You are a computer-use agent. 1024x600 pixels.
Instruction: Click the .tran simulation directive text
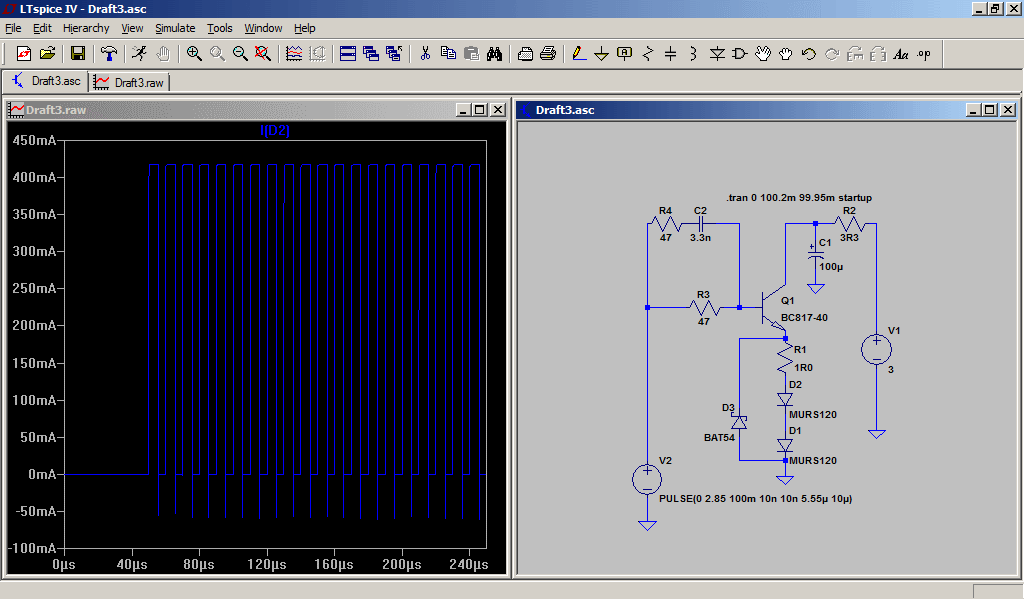tap(799, 197)
